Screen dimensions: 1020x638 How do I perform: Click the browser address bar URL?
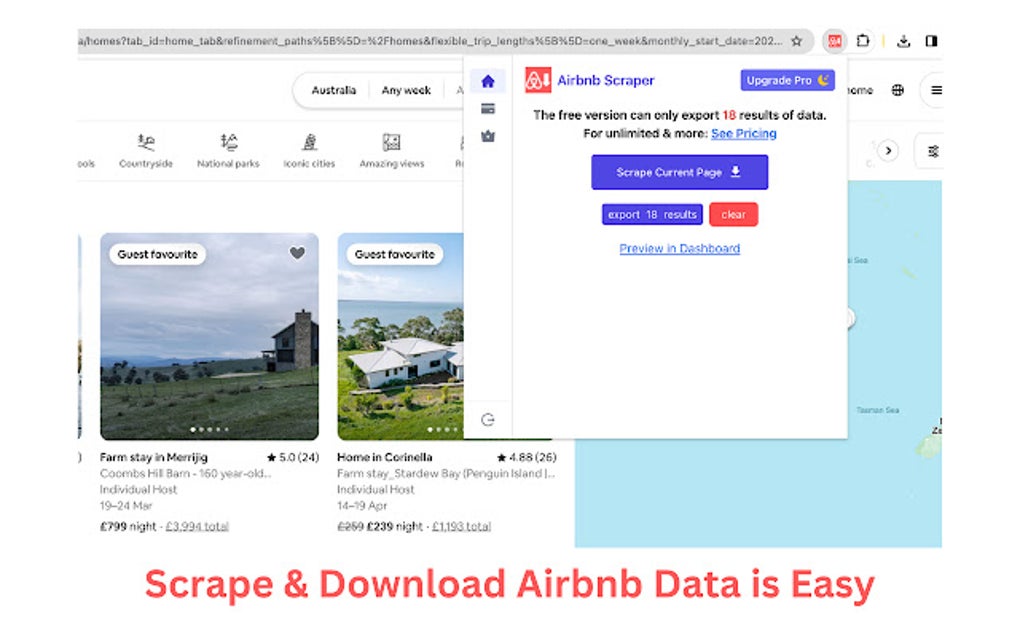430,41
